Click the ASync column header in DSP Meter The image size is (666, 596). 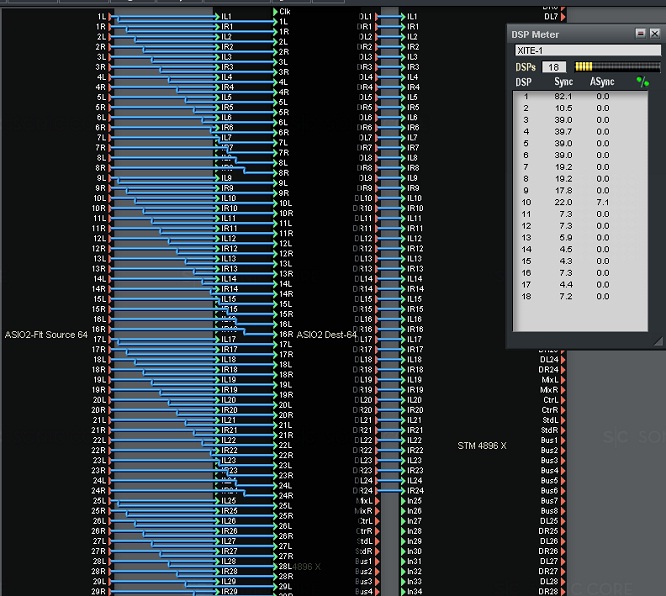coord(602,82)
